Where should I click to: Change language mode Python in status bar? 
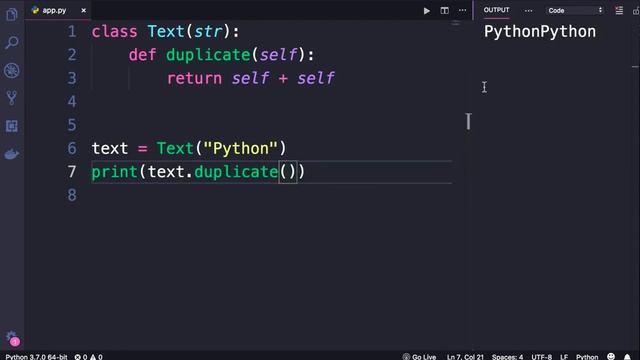coord(587,357)
